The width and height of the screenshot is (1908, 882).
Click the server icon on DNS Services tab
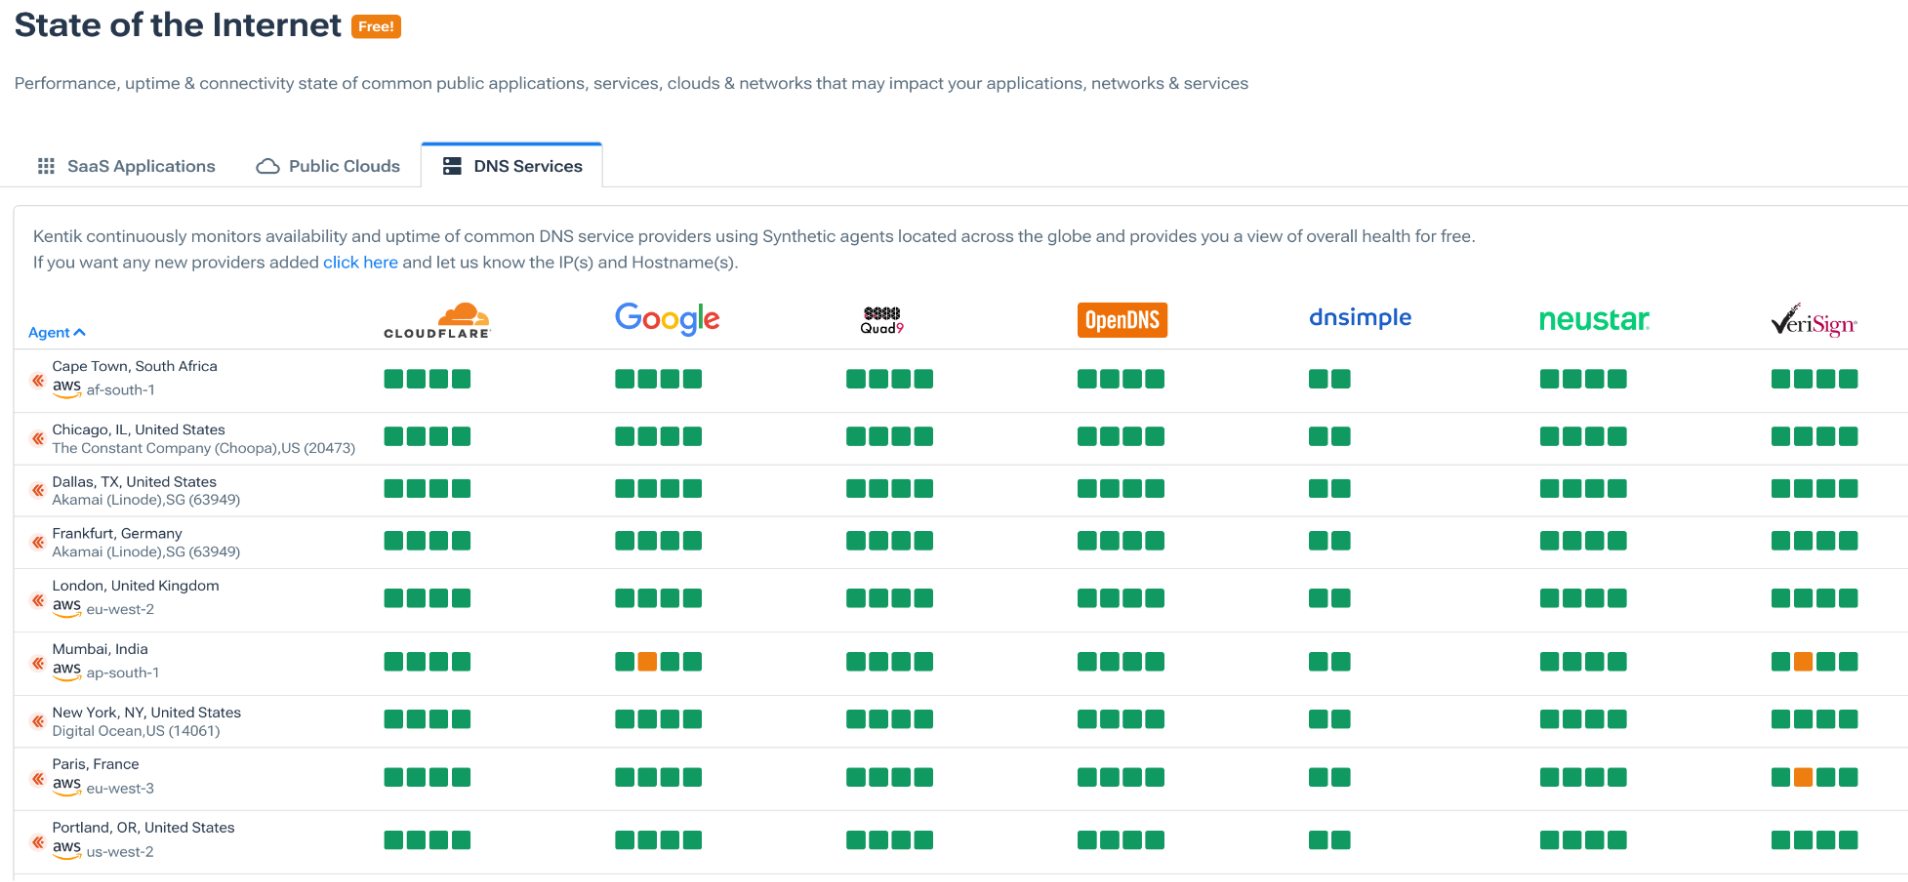[452, 166]
